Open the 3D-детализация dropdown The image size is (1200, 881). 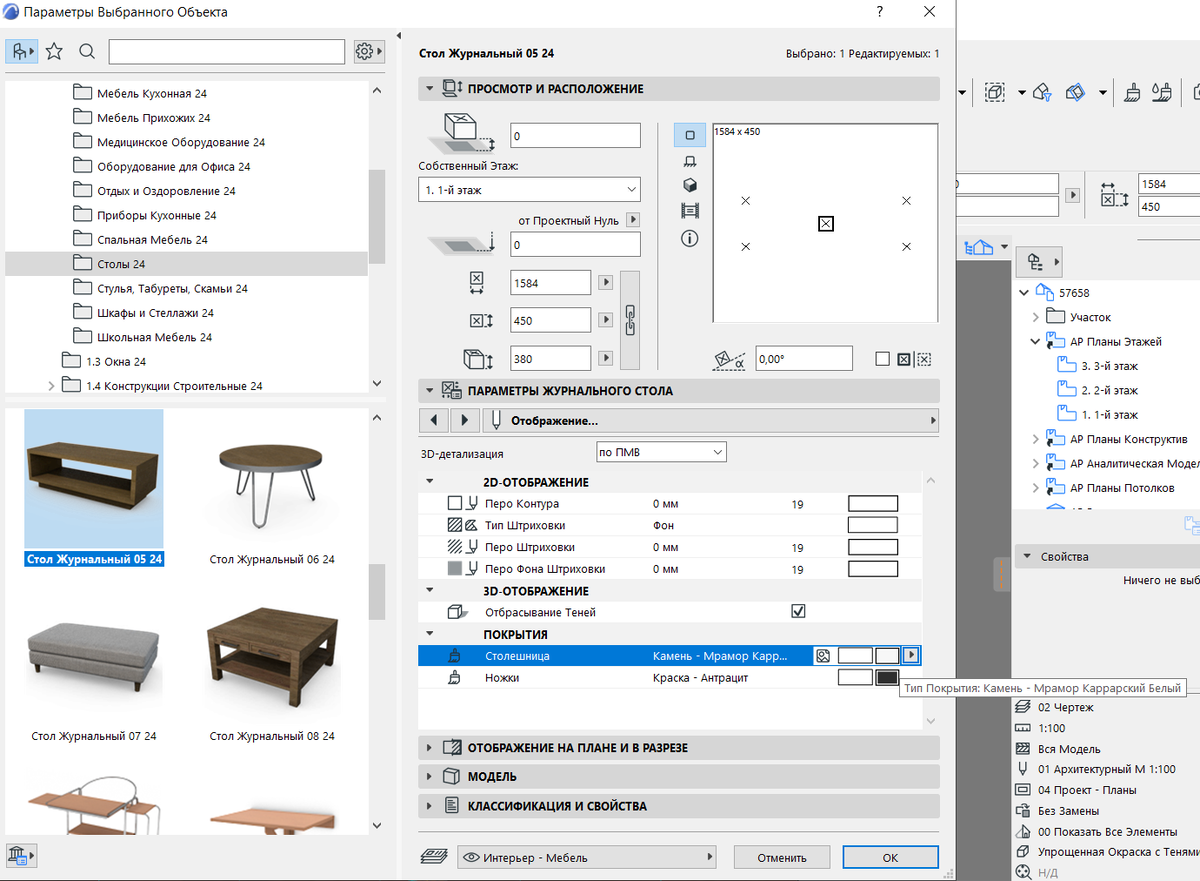coord(661,452)
